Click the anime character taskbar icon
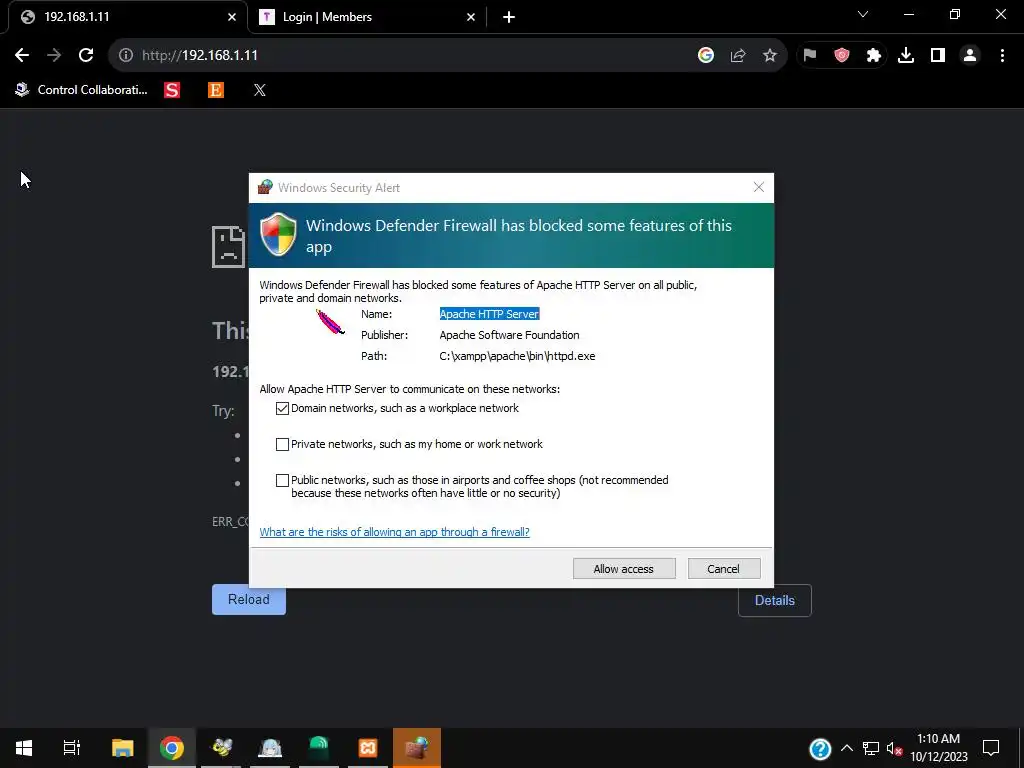The image size is (1024, 768). (270, 748)
